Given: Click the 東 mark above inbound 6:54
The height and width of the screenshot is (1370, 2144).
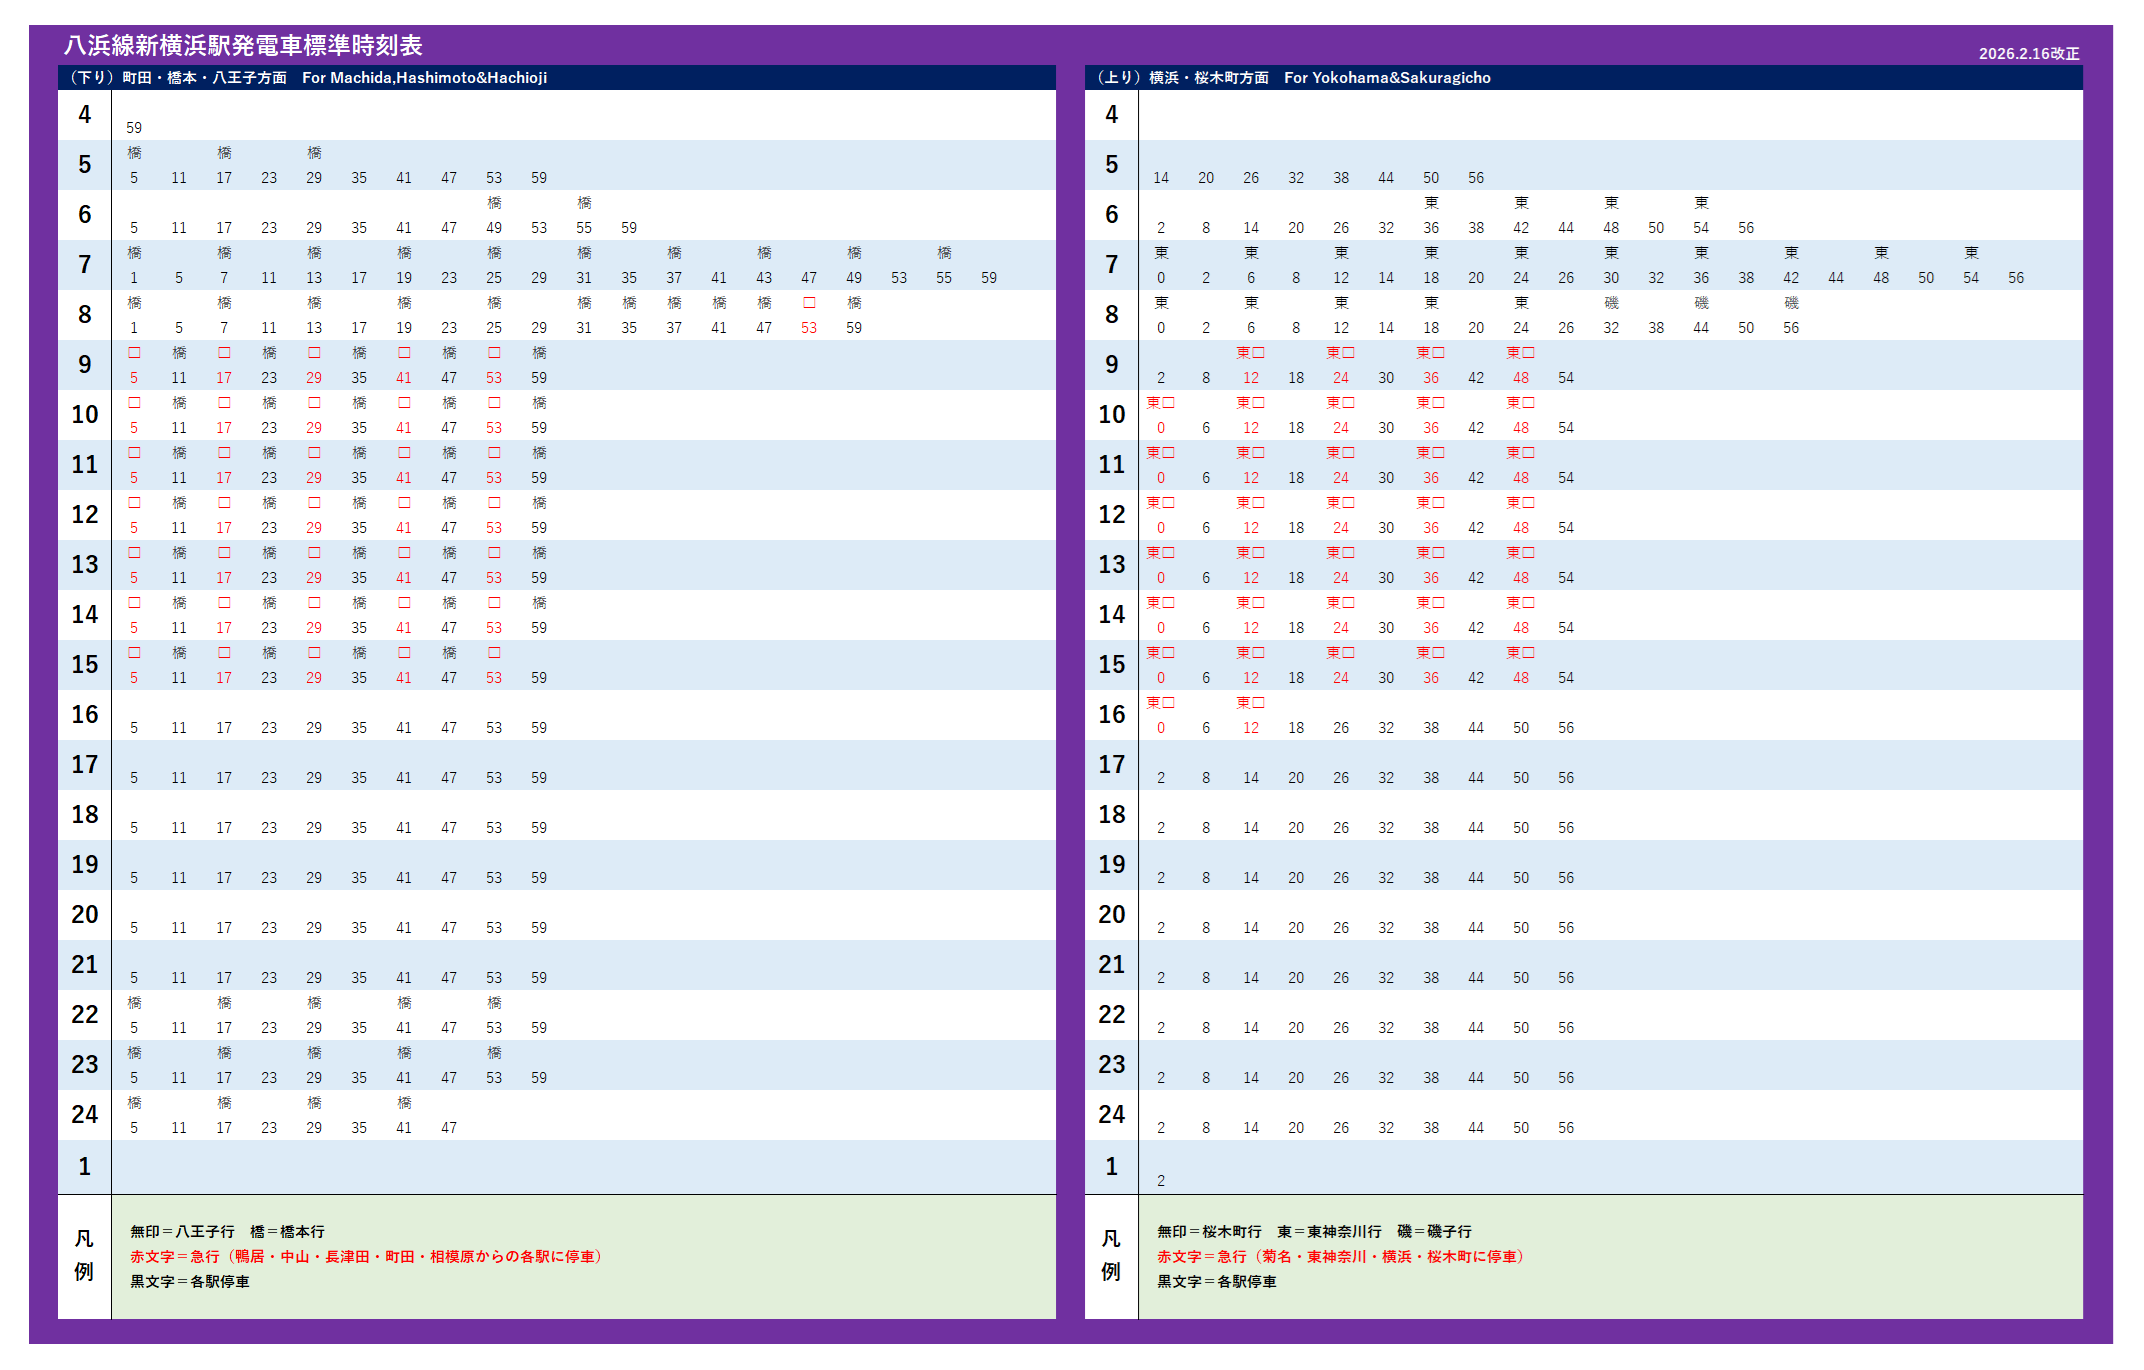Looking at the screenshot, I should (x=1701, y=203).
